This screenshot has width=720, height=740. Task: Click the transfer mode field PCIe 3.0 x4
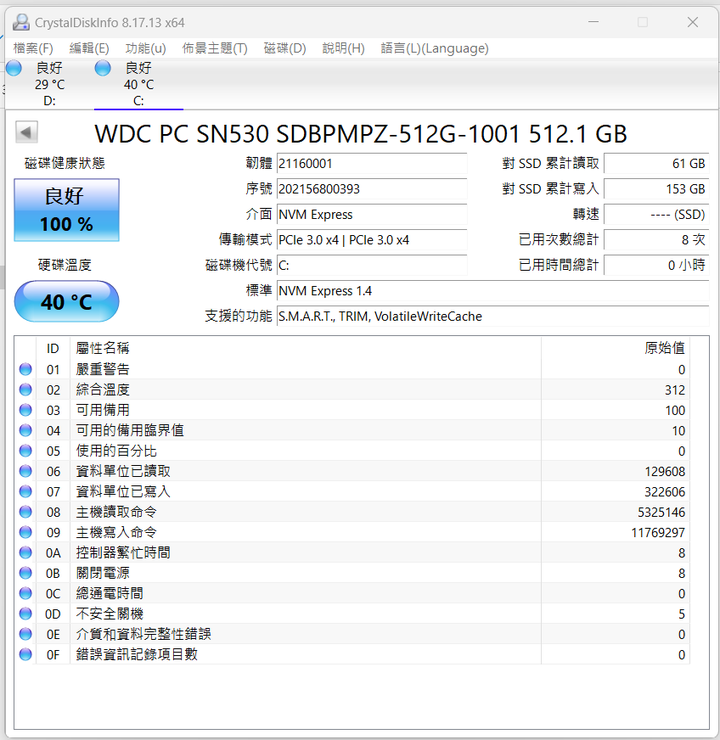(x=372, y=240)
